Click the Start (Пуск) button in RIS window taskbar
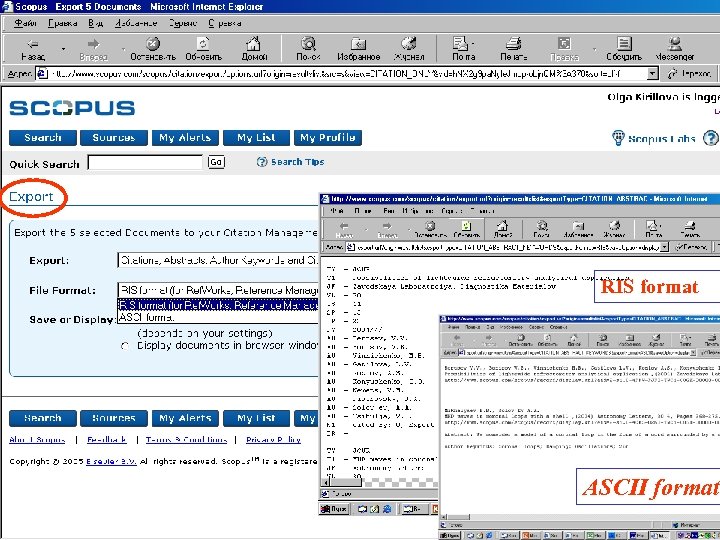 pos(334,509)
